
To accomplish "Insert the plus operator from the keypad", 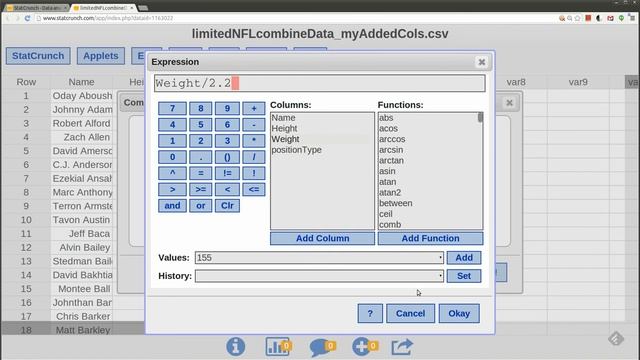I will (x=253, y=109).
